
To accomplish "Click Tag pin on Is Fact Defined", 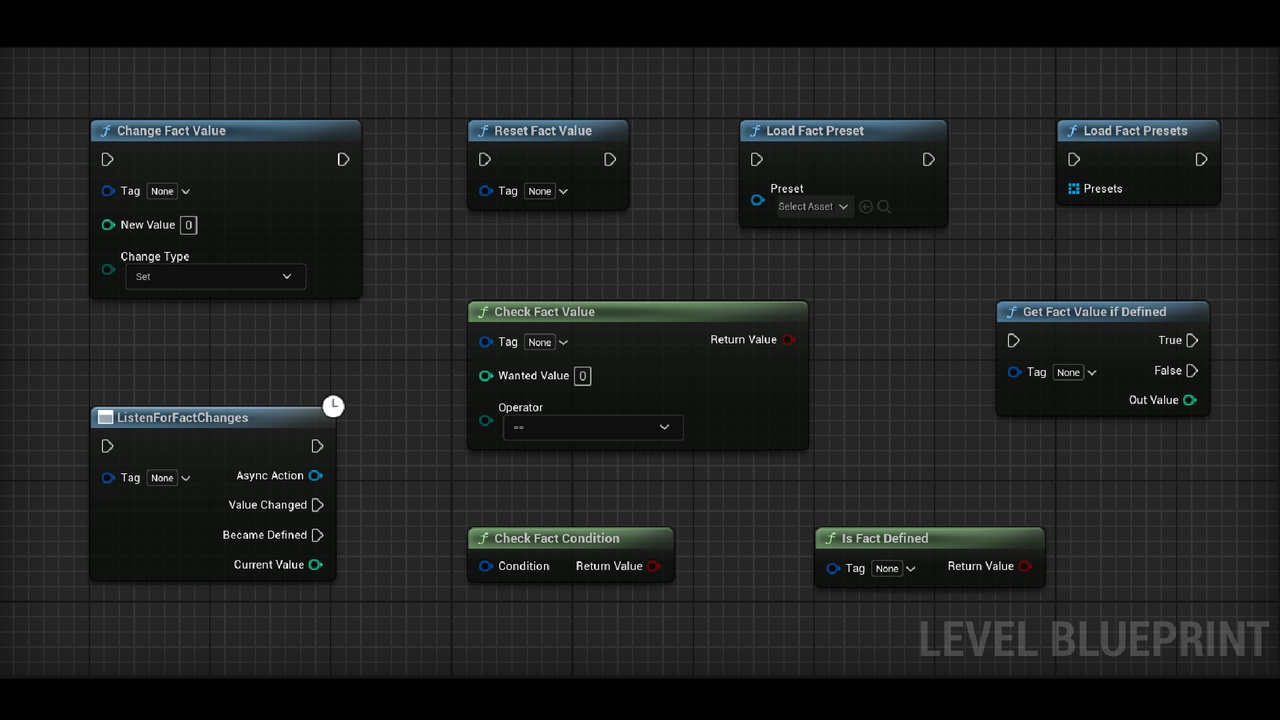I will coord(833,569).
